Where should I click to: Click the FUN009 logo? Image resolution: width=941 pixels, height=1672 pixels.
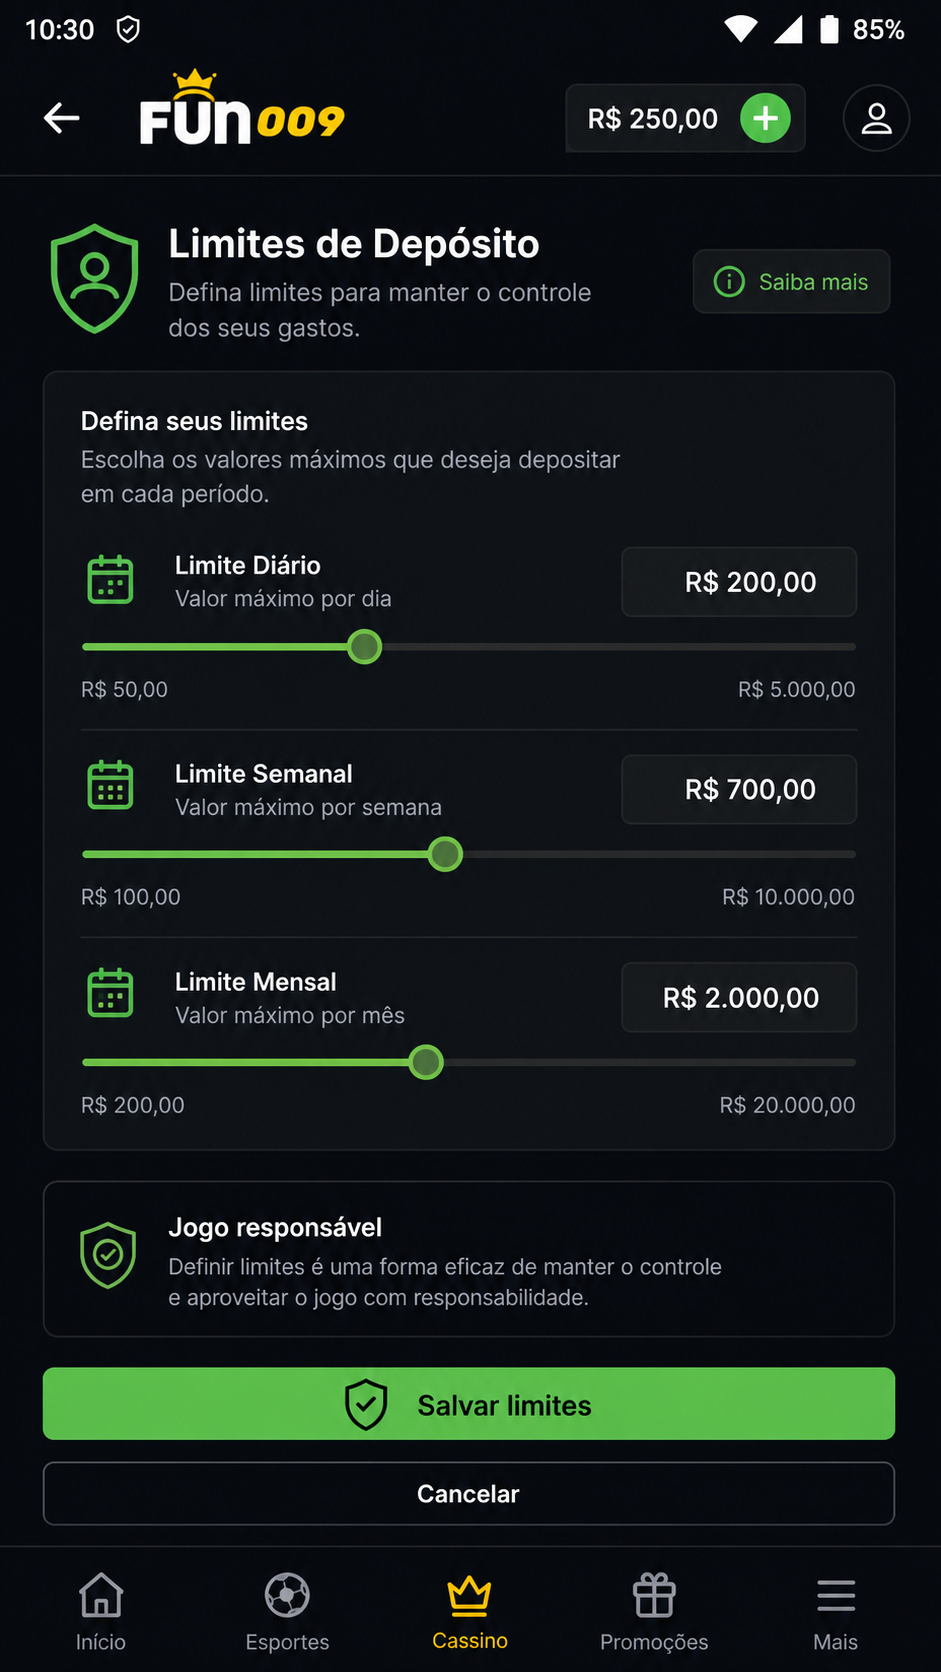point(242,108)
